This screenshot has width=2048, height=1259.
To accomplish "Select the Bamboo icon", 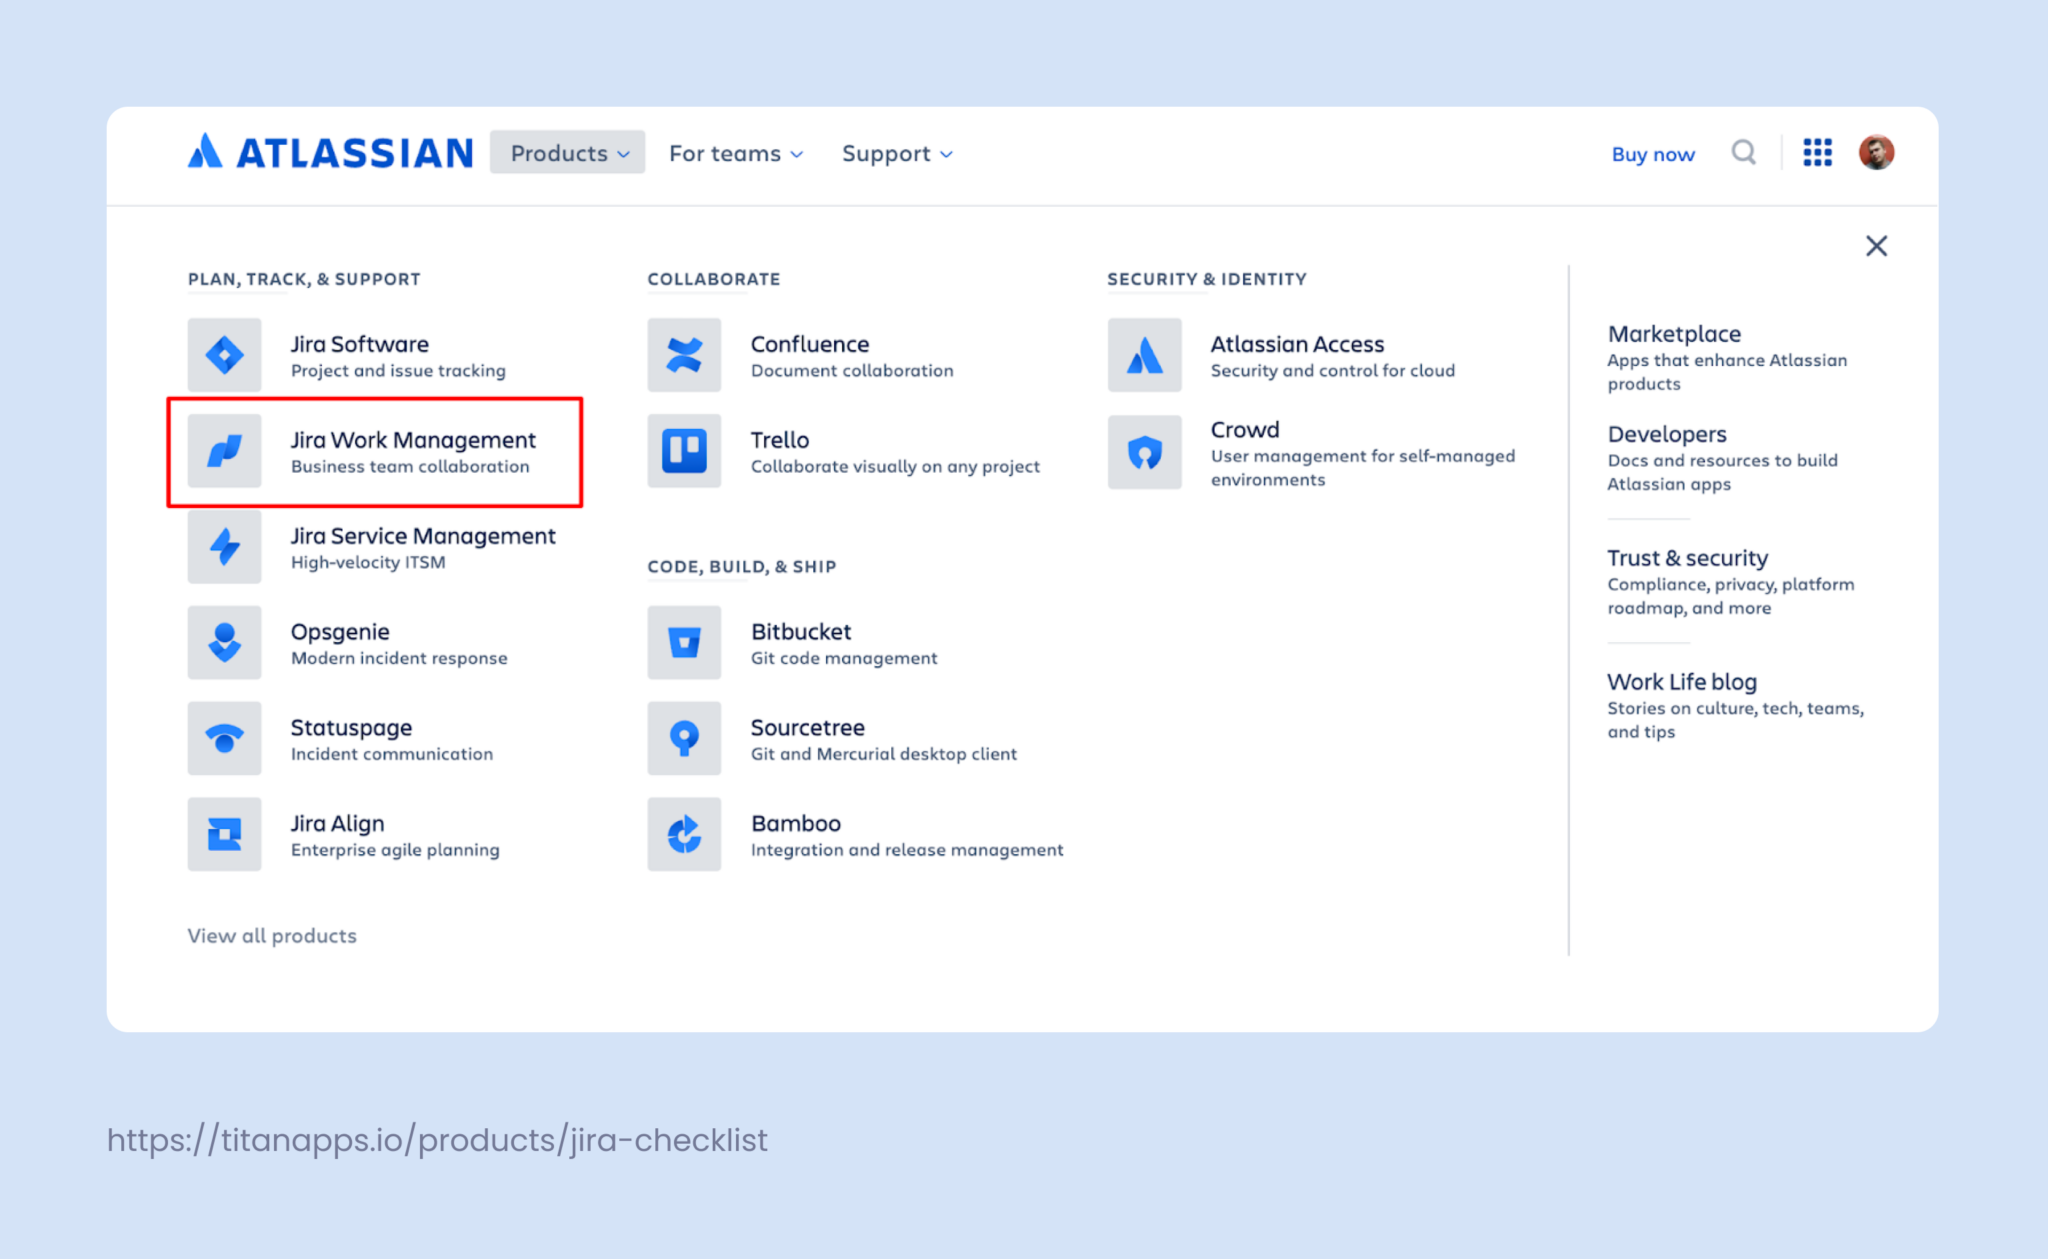I will click(x=685, y=834).
